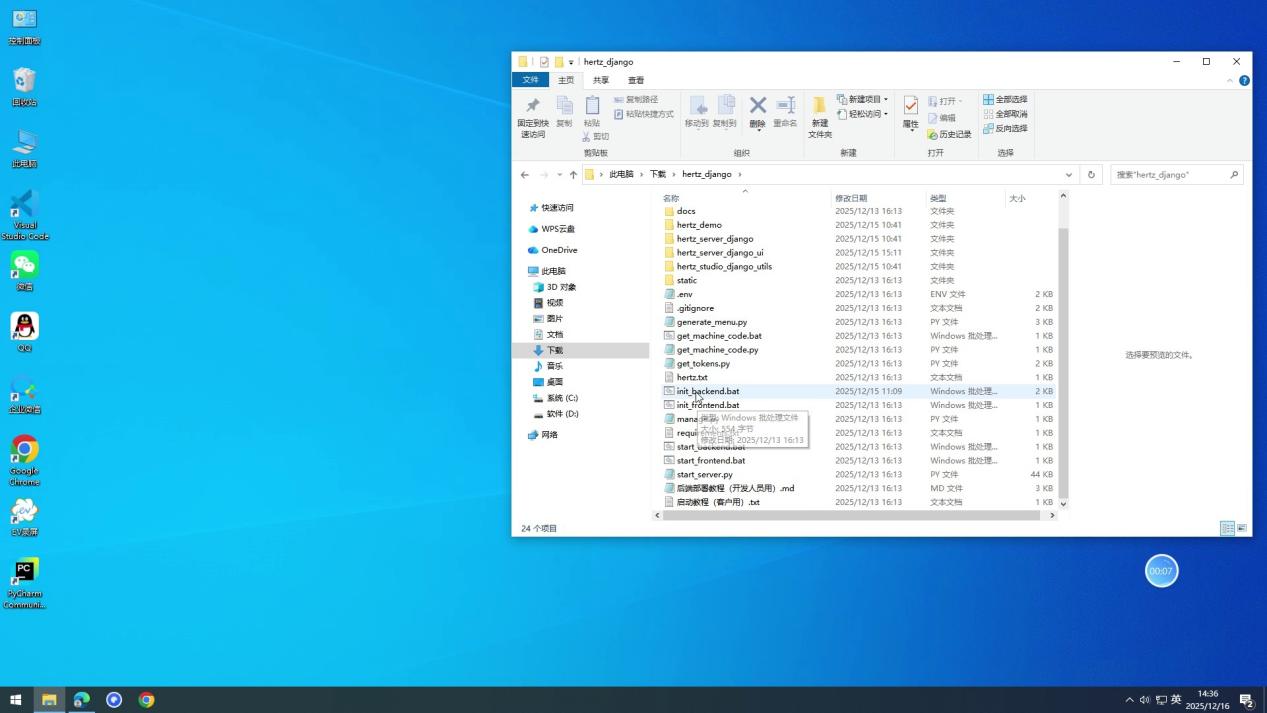This screenshot has width=1267, height=713.
Task: Switch to details list view icon
Action: [1227, 528]
